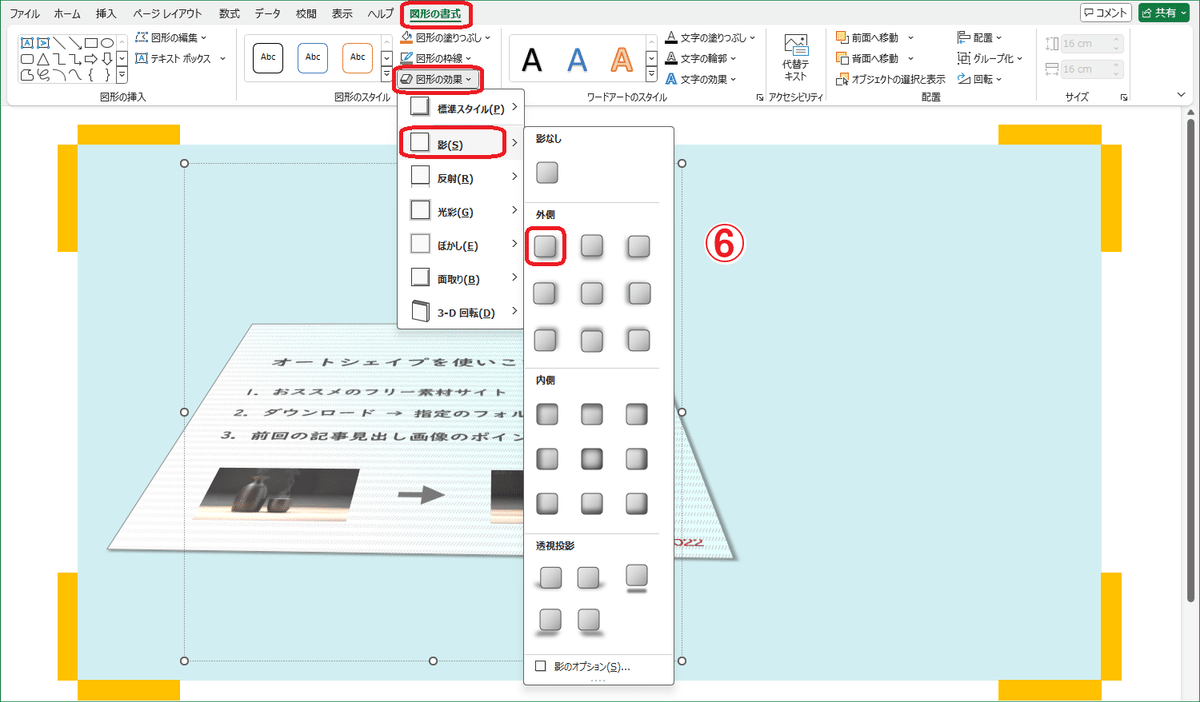Click the 共有 share button

(1163, 13)
